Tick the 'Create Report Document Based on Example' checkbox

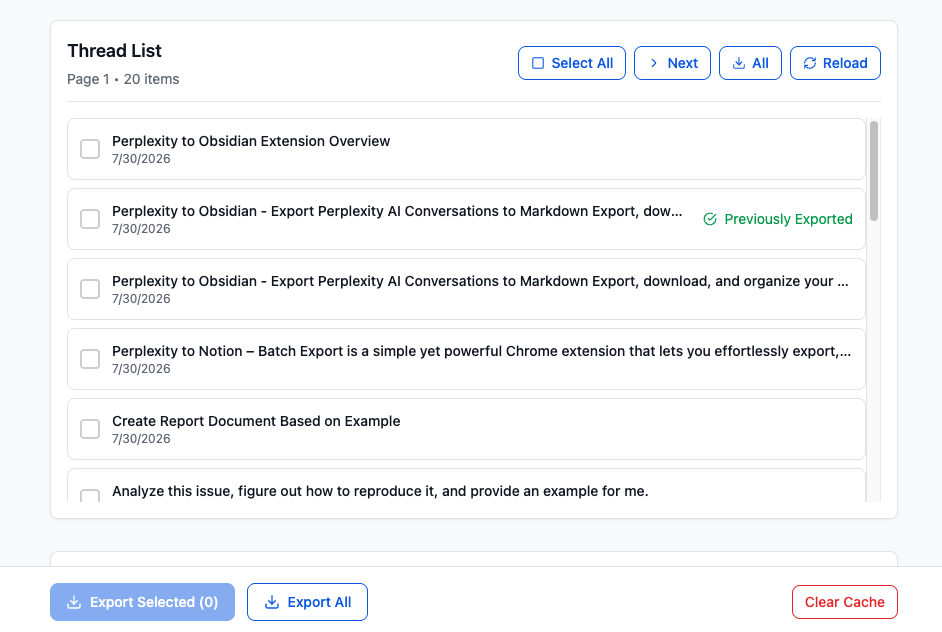[x=90, y=429]
